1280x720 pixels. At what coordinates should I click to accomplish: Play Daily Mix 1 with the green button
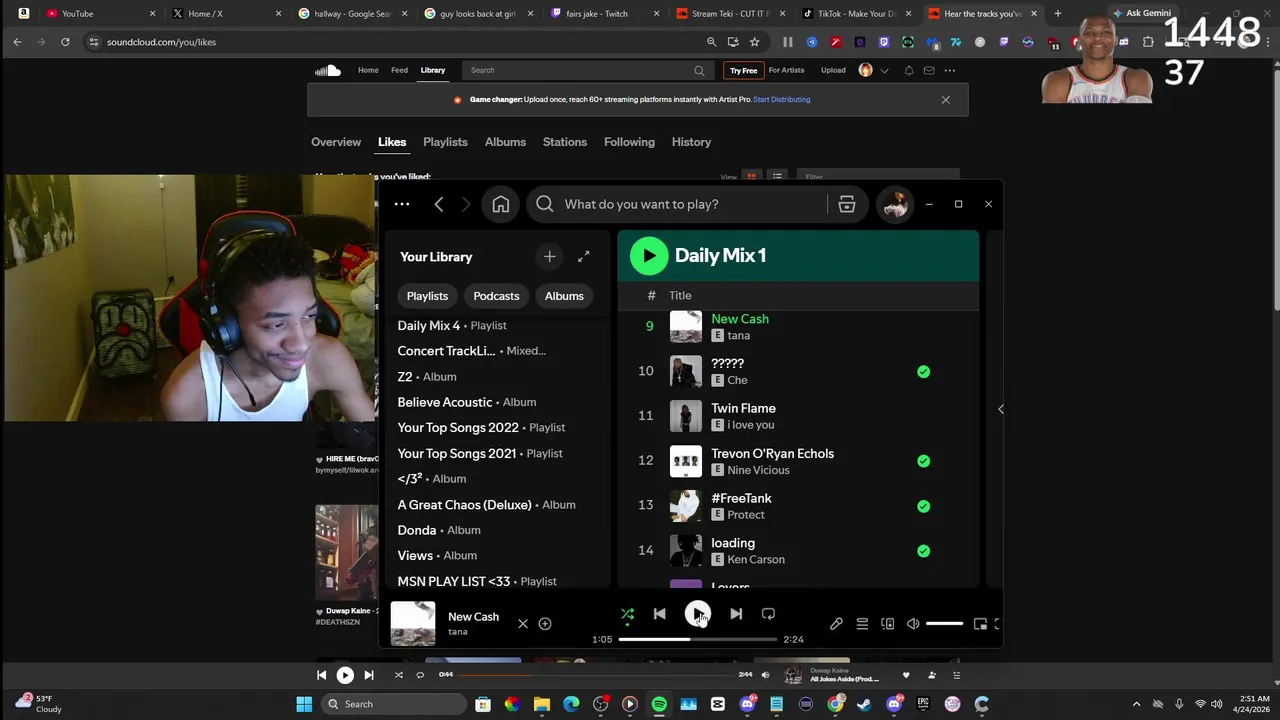tap(649, 256)
